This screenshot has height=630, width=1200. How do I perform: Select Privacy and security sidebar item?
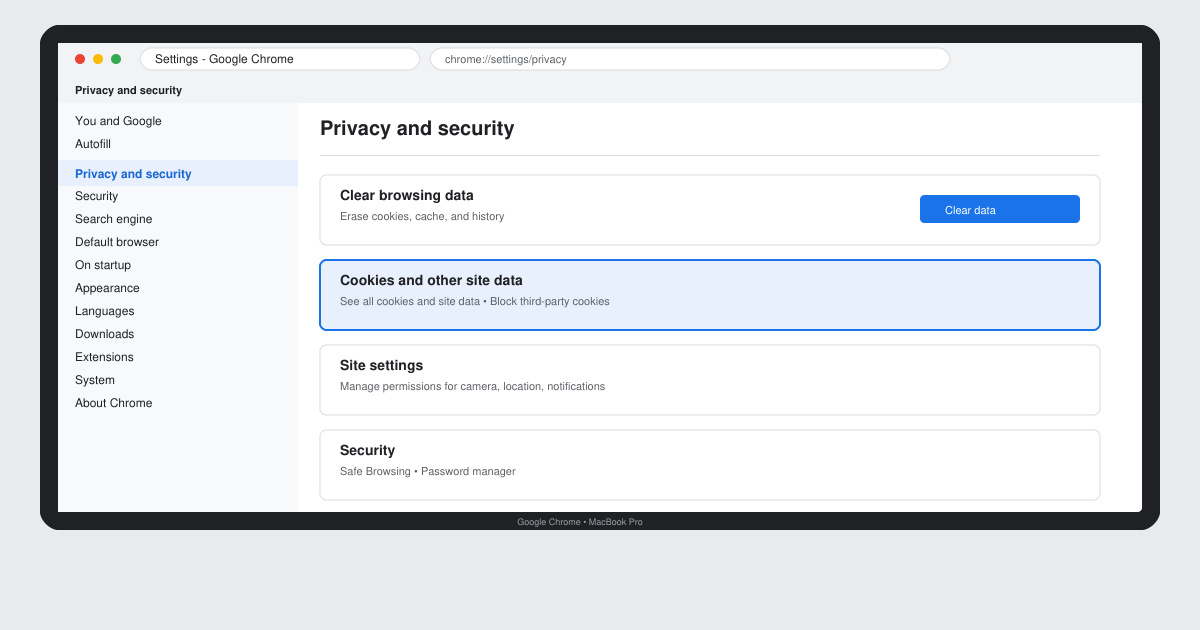click(178, 173)
